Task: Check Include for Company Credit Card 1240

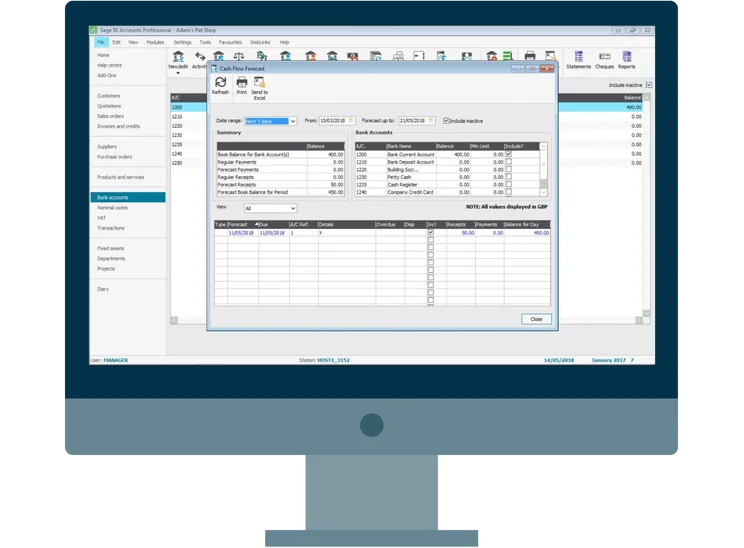Action: click(x=509, y=192)
